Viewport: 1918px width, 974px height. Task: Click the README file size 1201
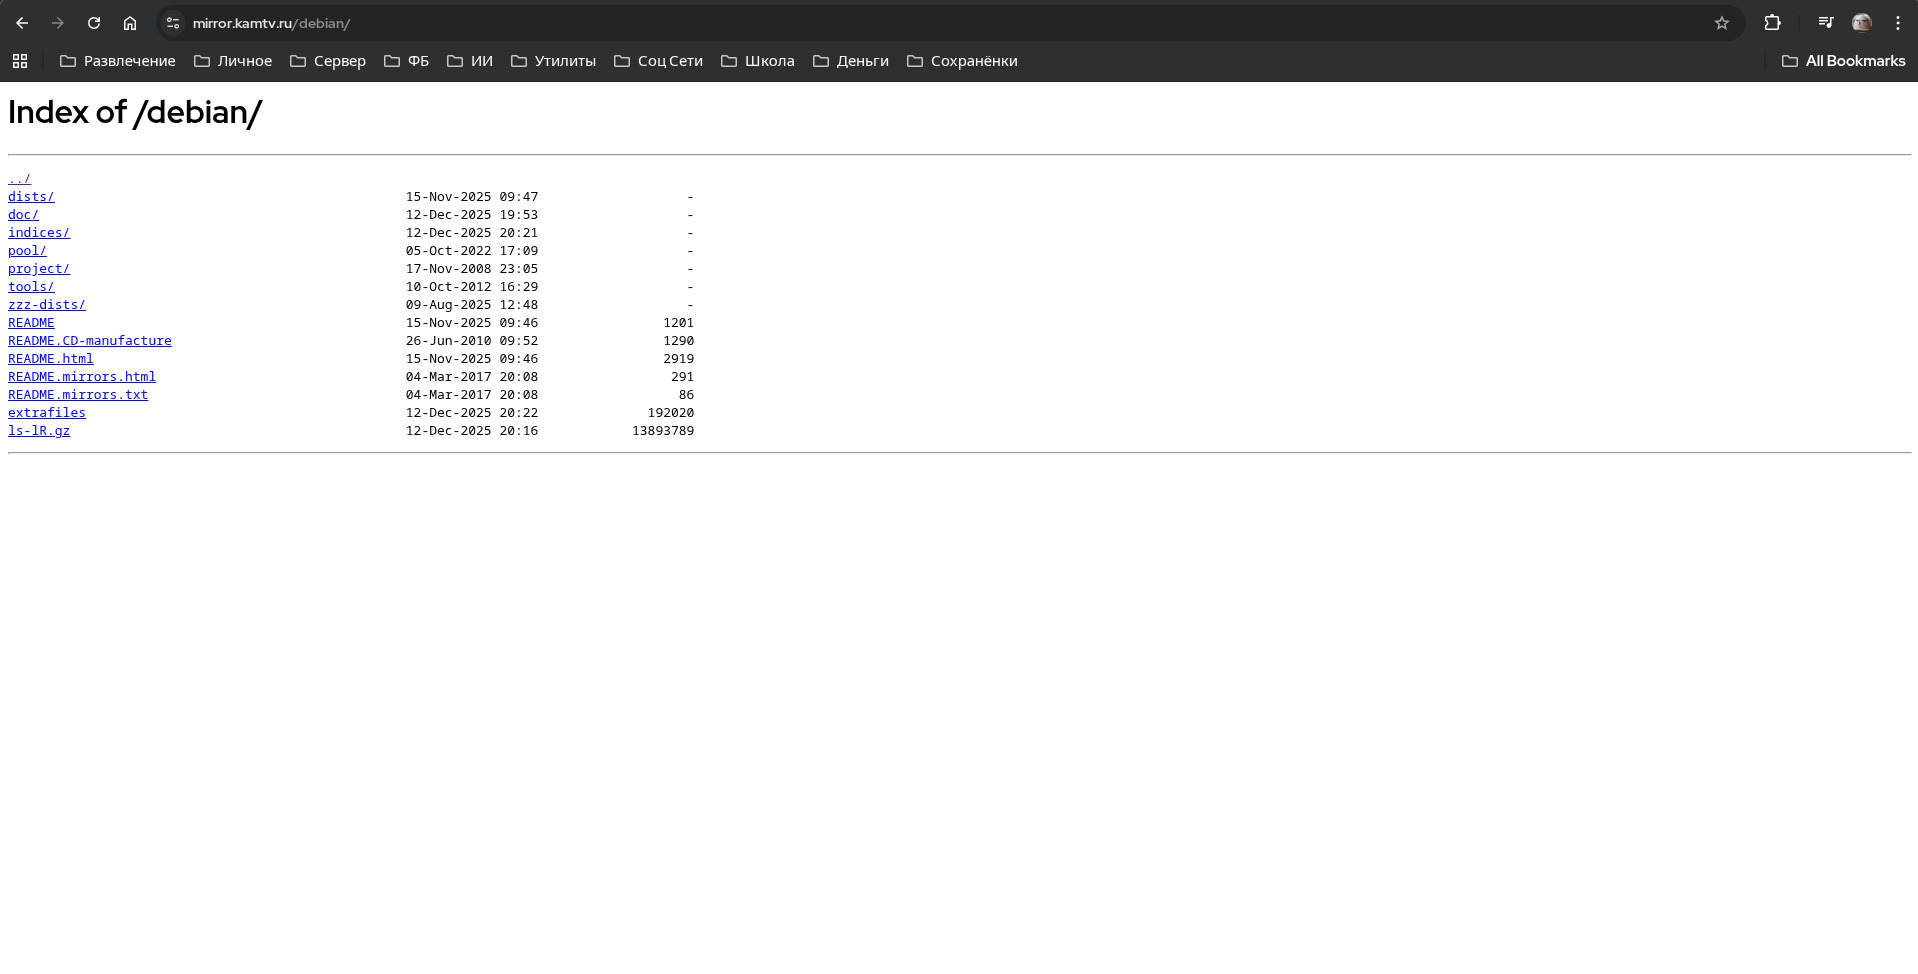point(679,323)
